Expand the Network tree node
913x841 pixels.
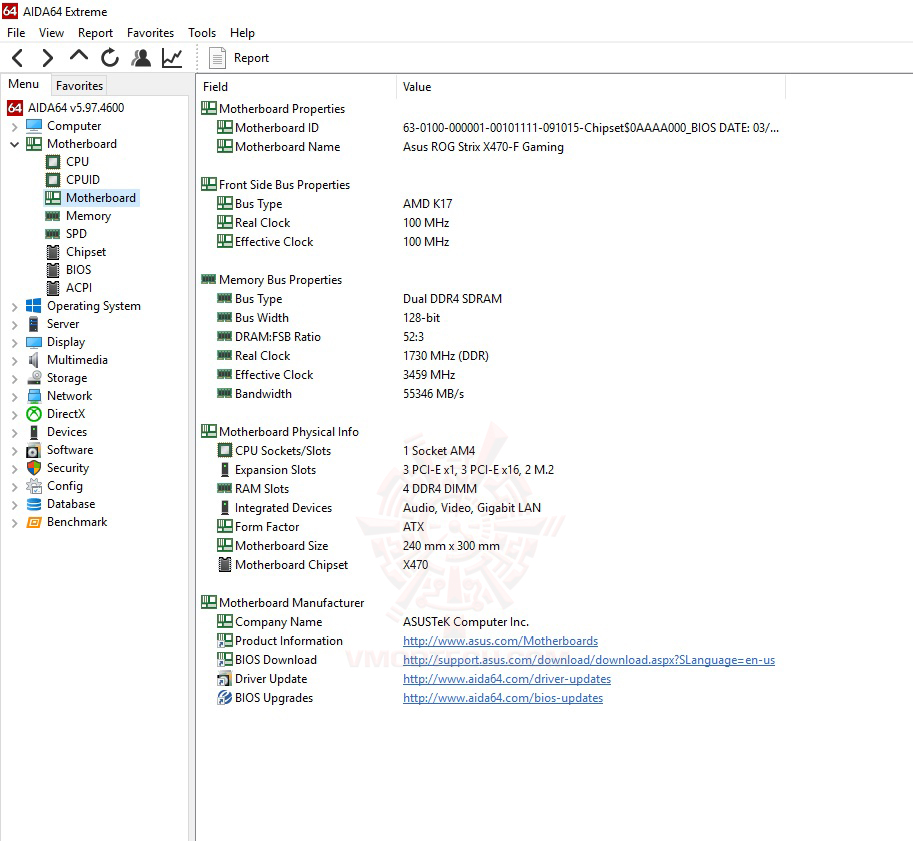click(x=15, y=397)
